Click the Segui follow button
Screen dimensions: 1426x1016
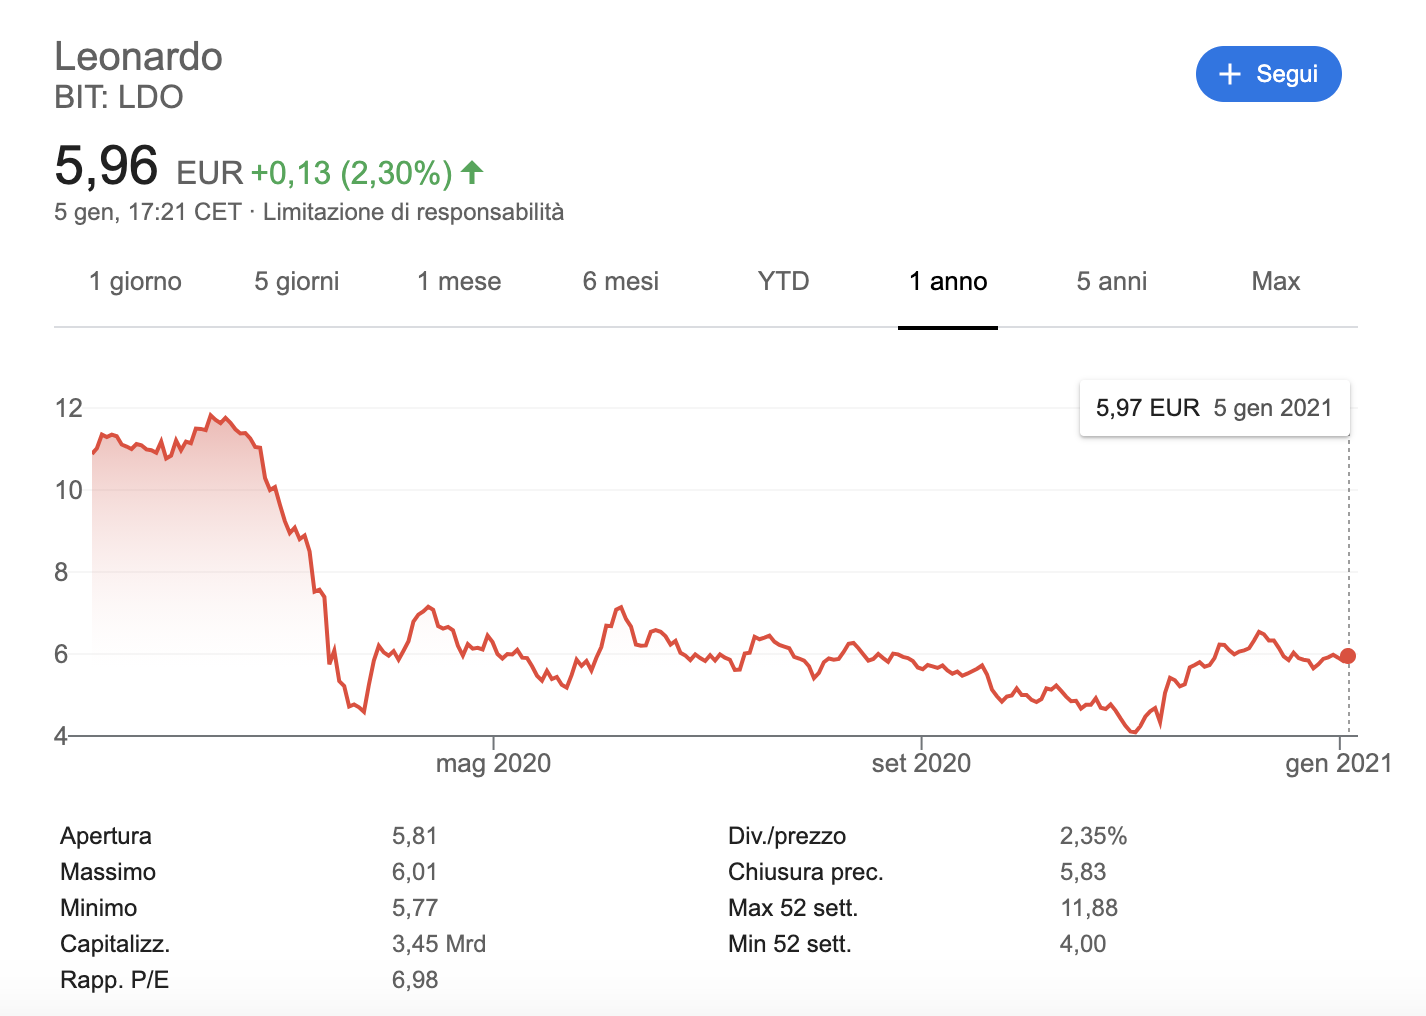[1269, 73]
